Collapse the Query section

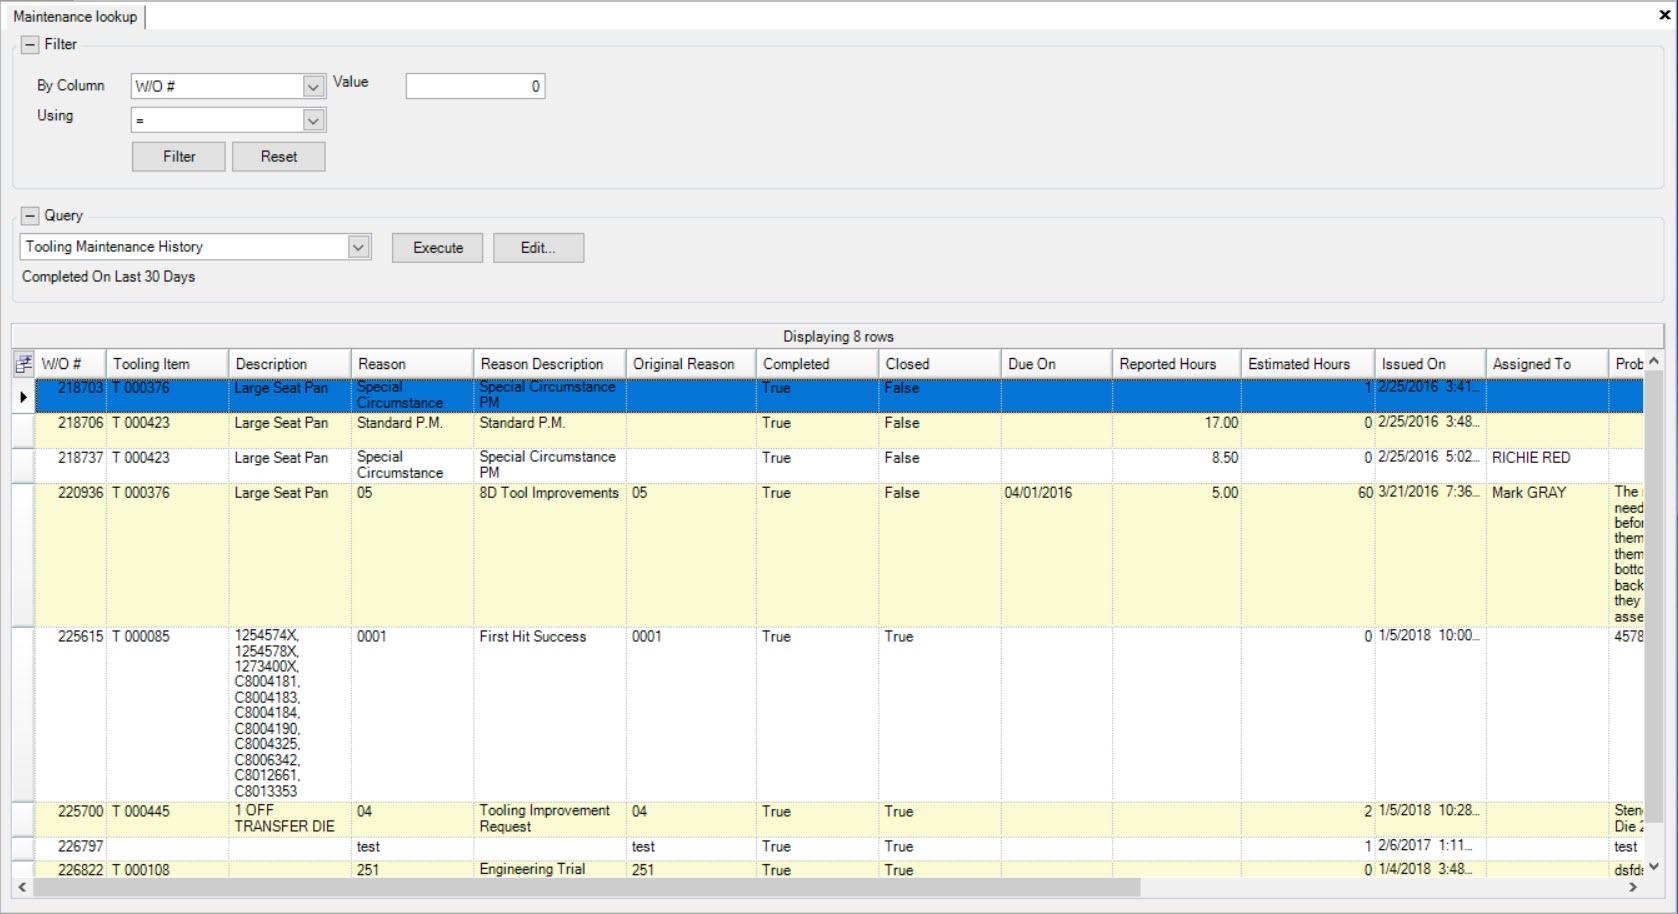tap(30, 215)
